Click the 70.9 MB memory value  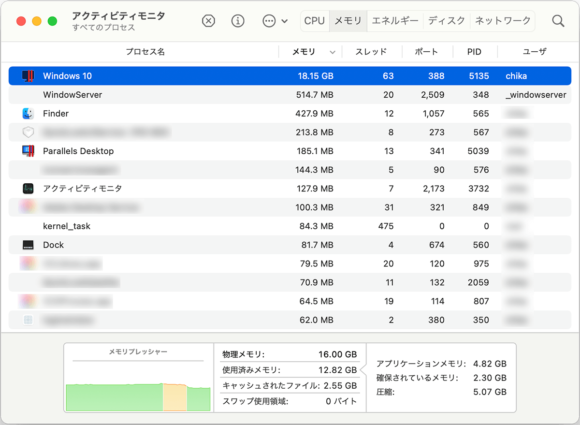click(x=317, y=282)
